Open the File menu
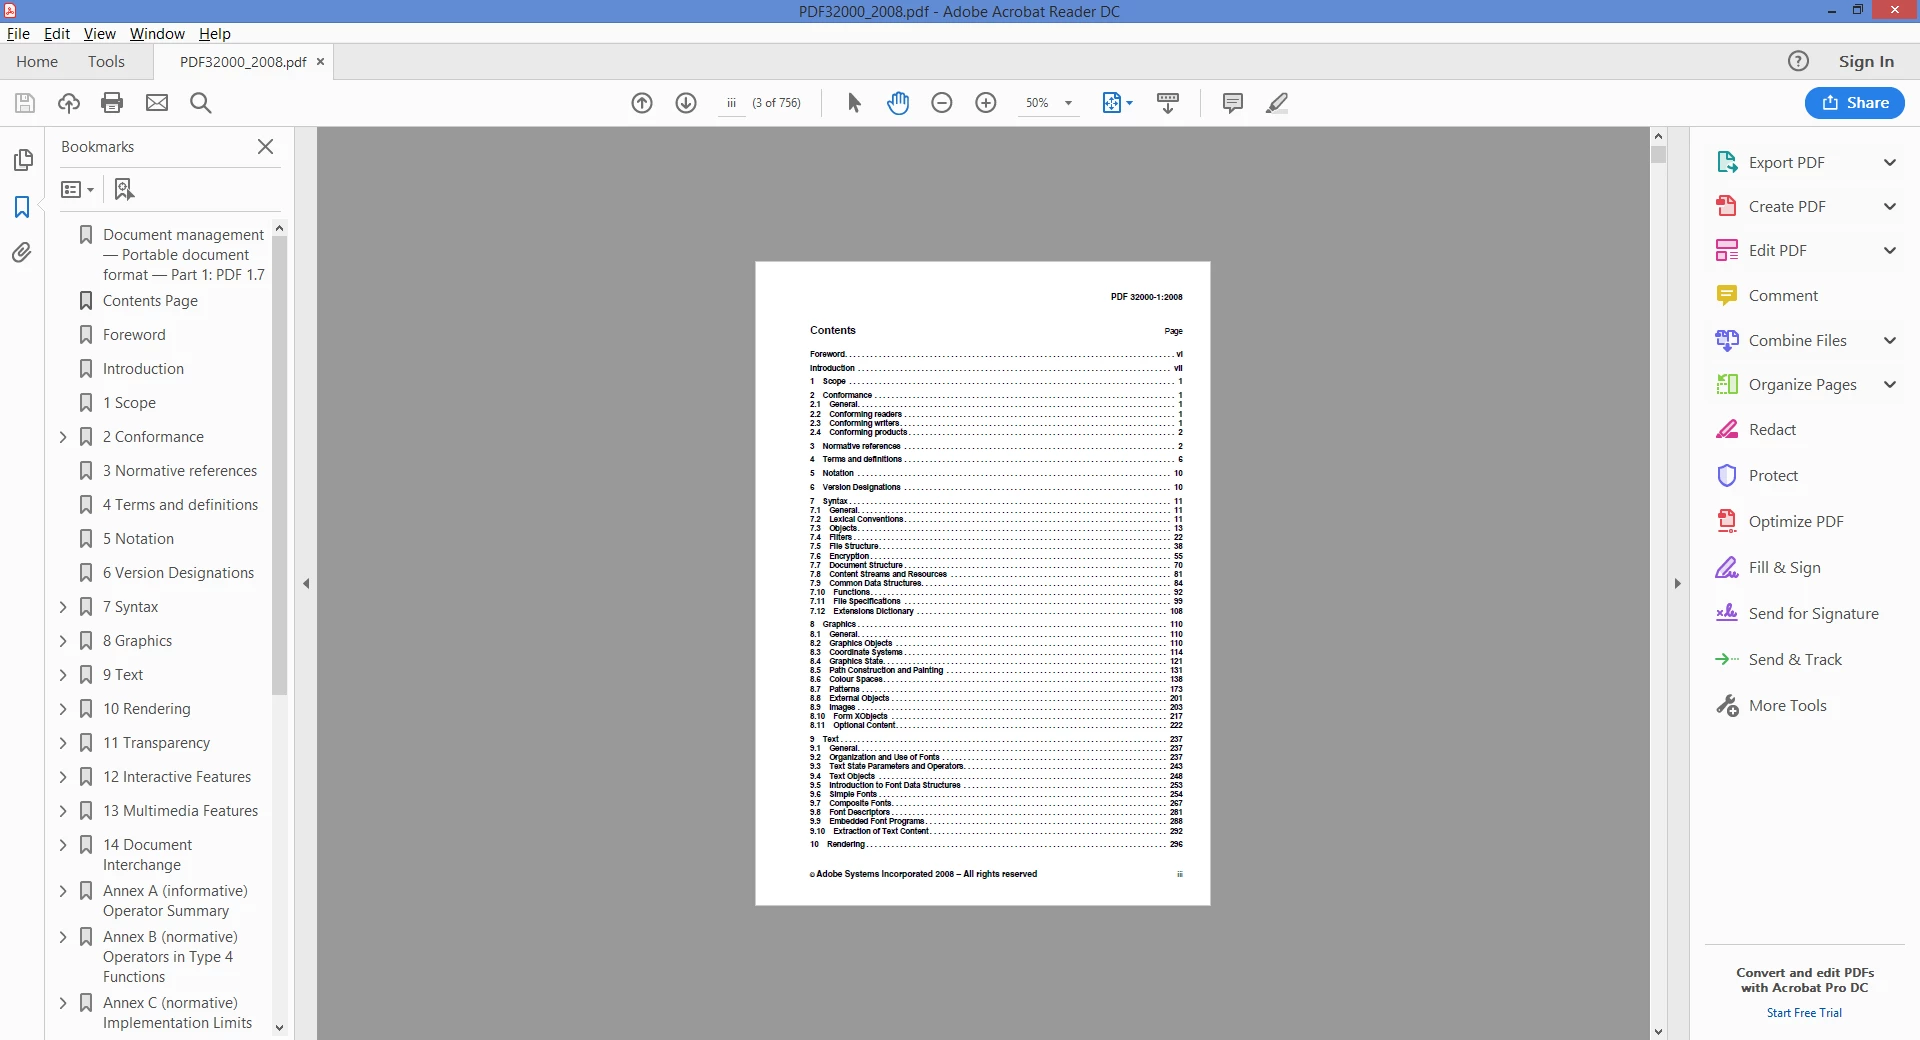 [x=18, y=33]
